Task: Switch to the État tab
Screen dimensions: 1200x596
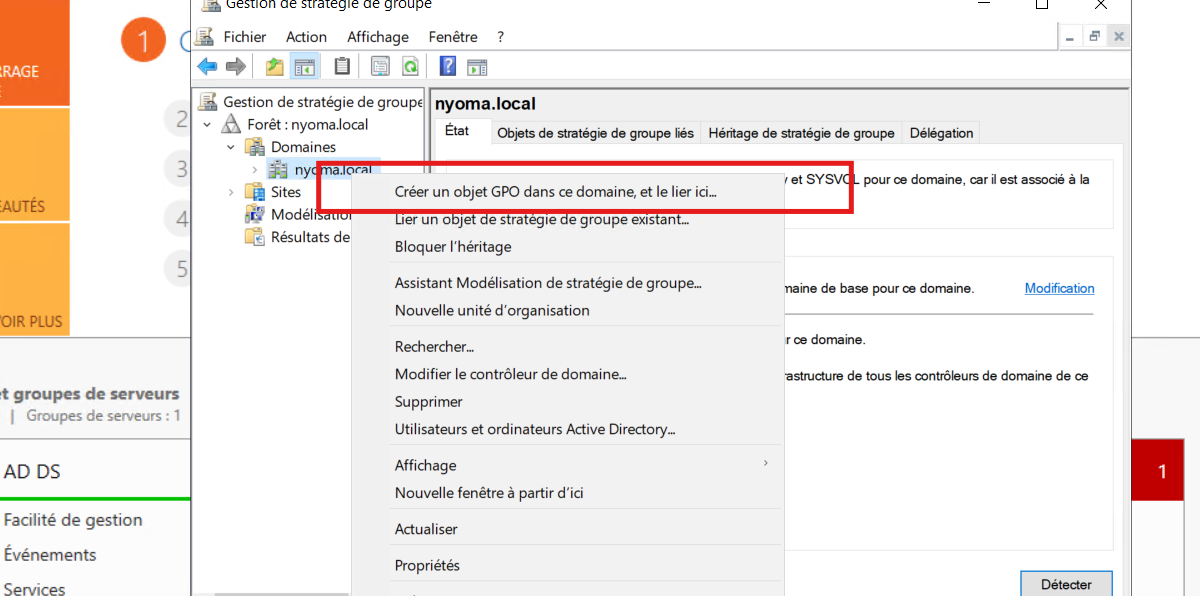Action: pos(457,132)
